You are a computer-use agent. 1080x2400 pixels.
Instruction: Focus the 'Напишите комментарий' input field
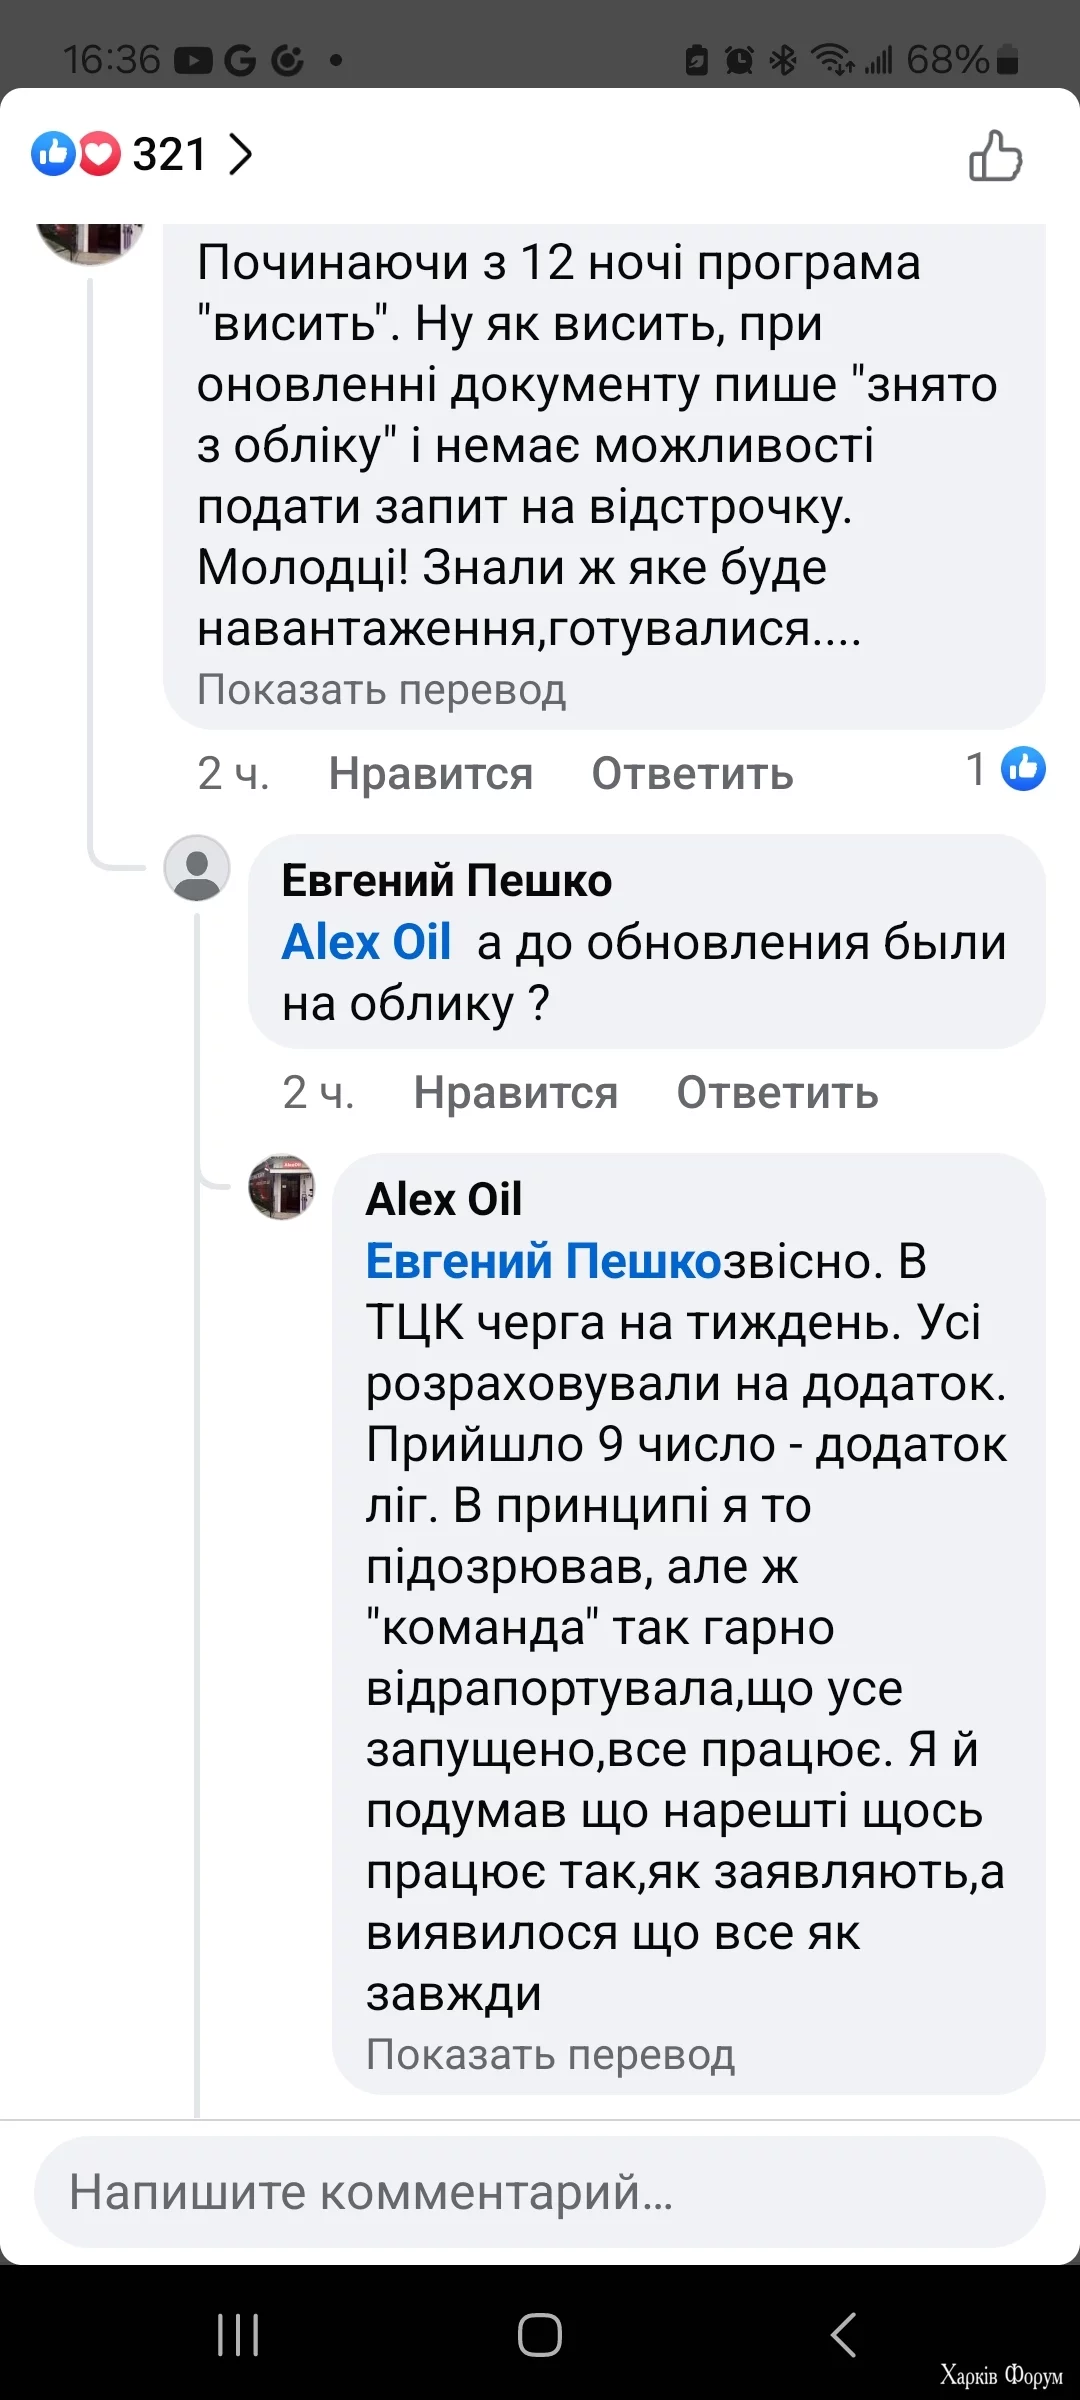tap(540, 2192)
